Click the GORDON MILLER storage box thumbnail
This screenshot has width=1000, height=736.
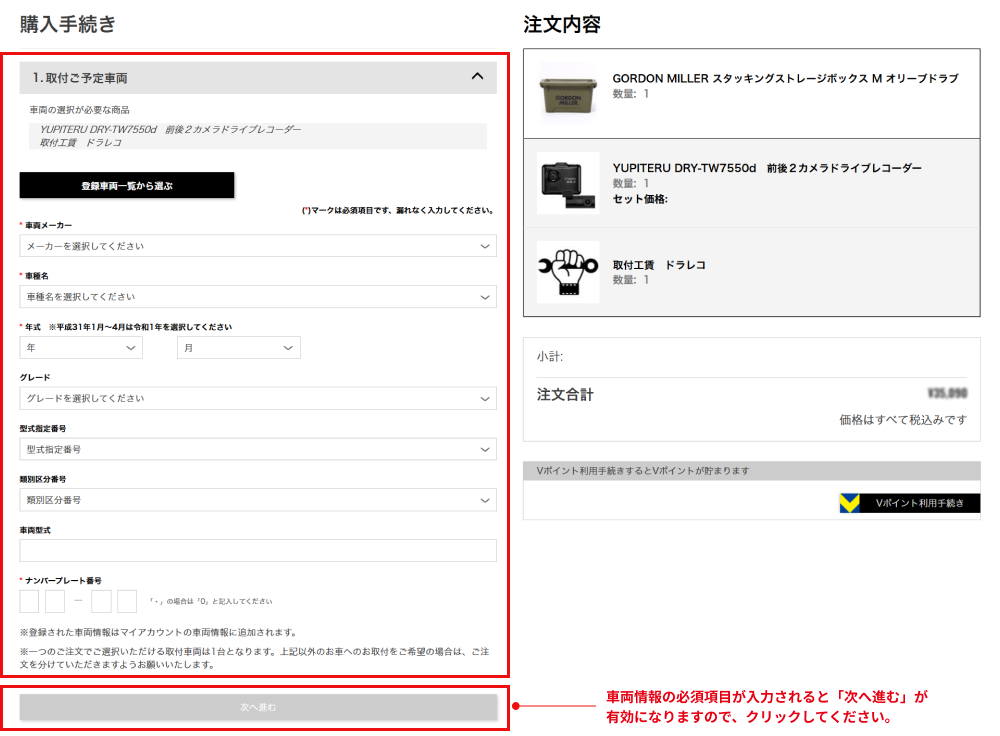click(568, 93)
